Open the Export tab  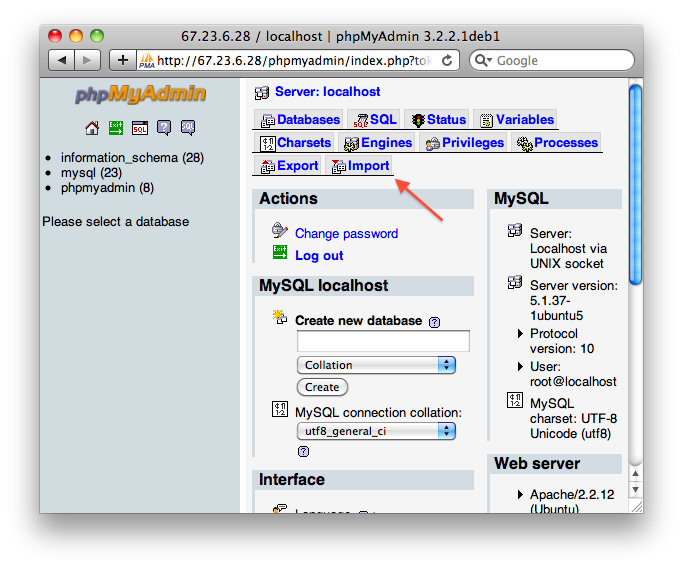tap(289, 166)
